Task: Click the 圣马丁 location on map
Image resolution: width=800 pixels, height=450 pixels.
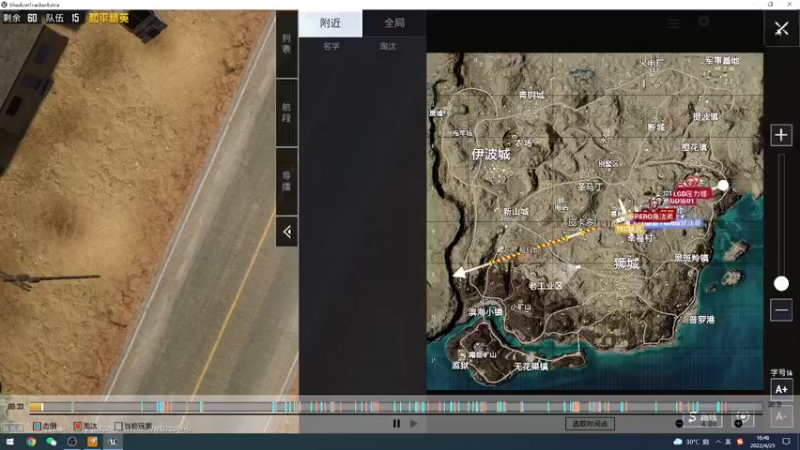Action: (590, 187)
